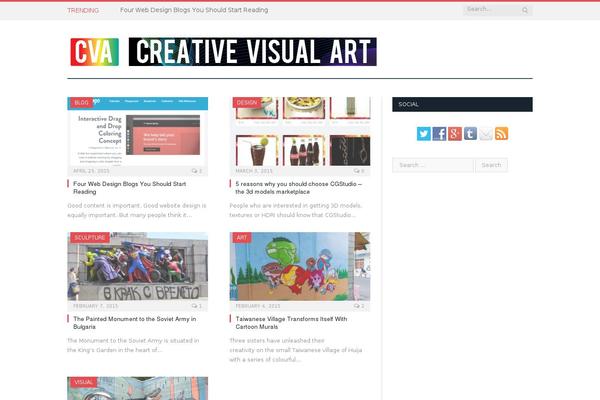This screenshot has width=600, height=400.
Task: Click the comment count icon on CGStudio post
Action: coord(359,171)
